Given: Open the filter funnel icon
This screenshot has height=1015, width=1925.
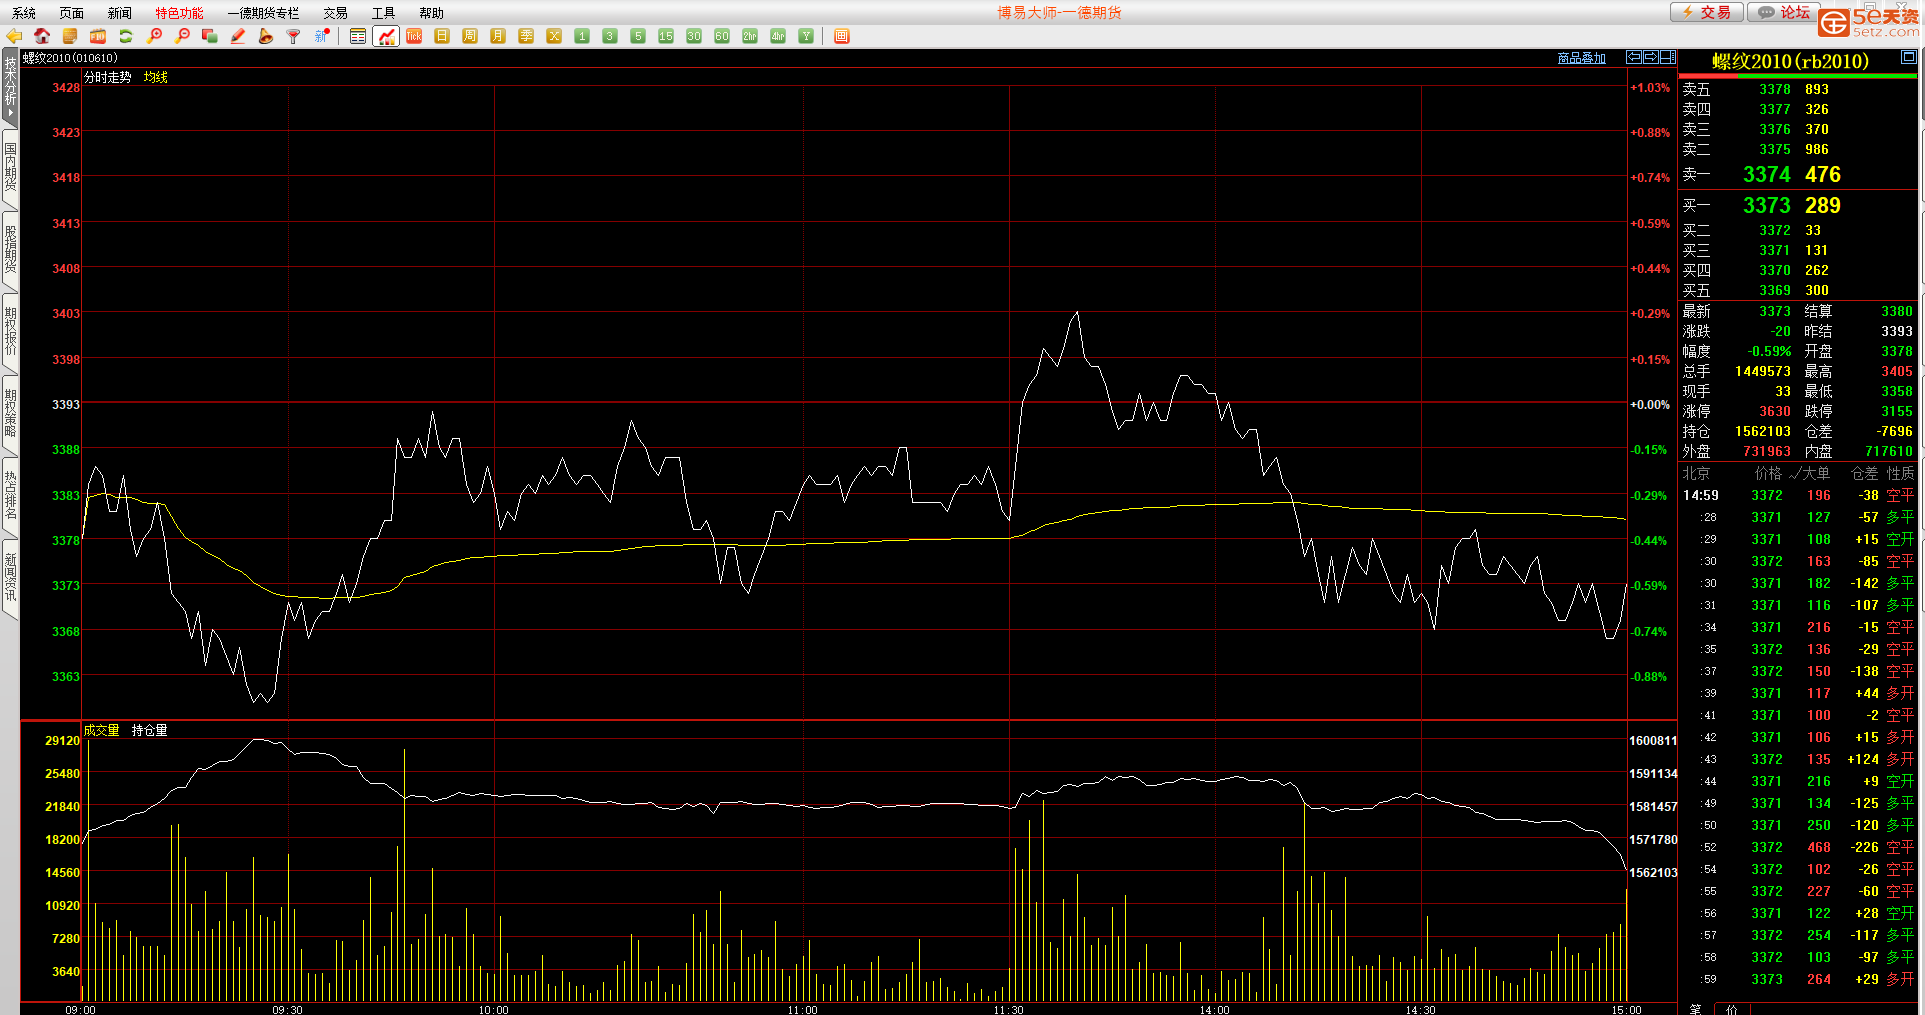Looking at the screenshot, I should pos(294,36).
